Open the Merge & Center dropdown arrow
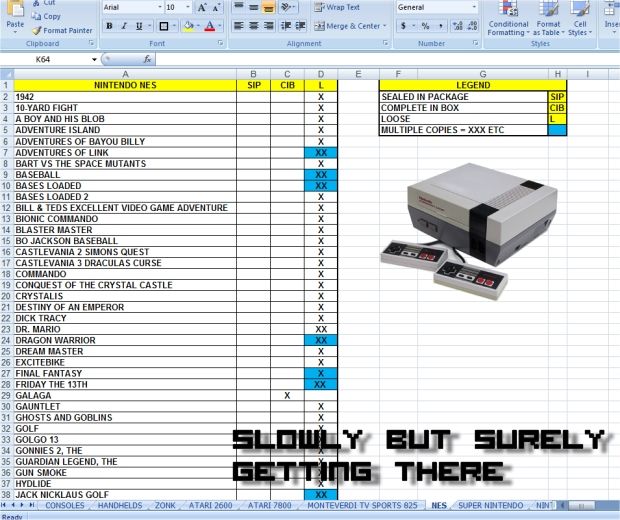The image size is (620, 520). coord(385,26)
